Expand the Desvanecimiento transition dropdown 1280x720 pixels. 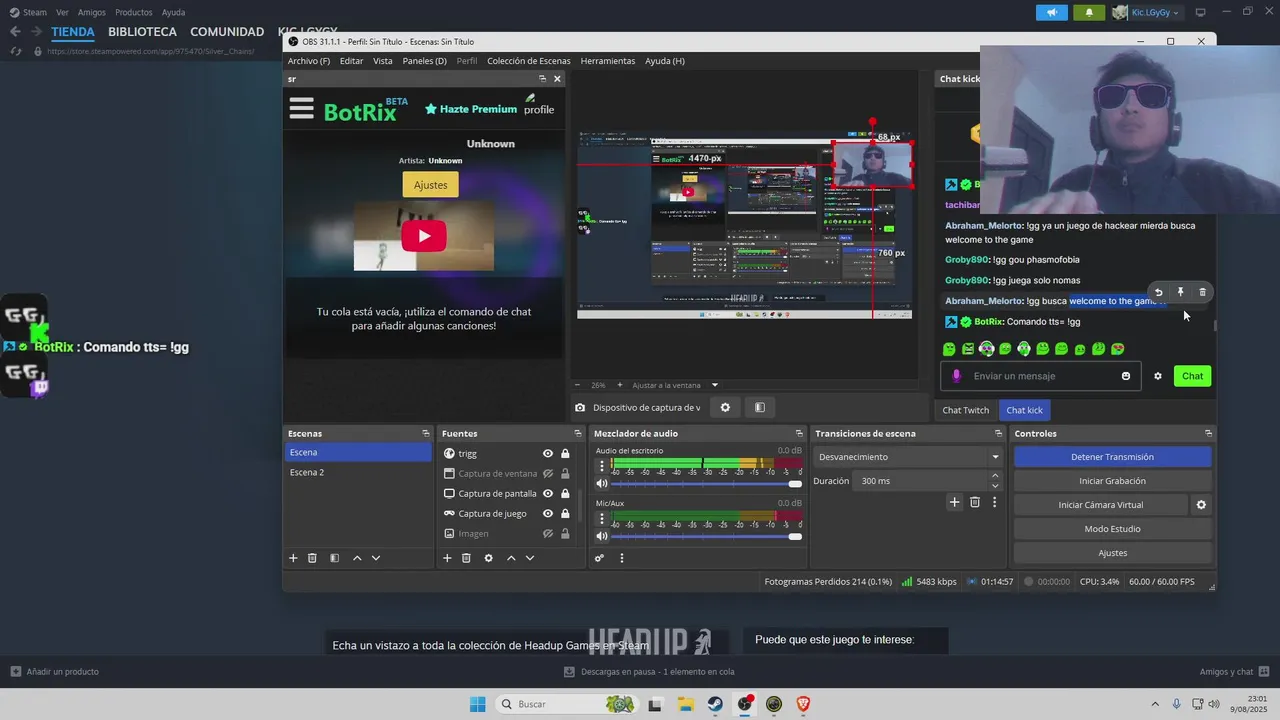click(995, 457)
